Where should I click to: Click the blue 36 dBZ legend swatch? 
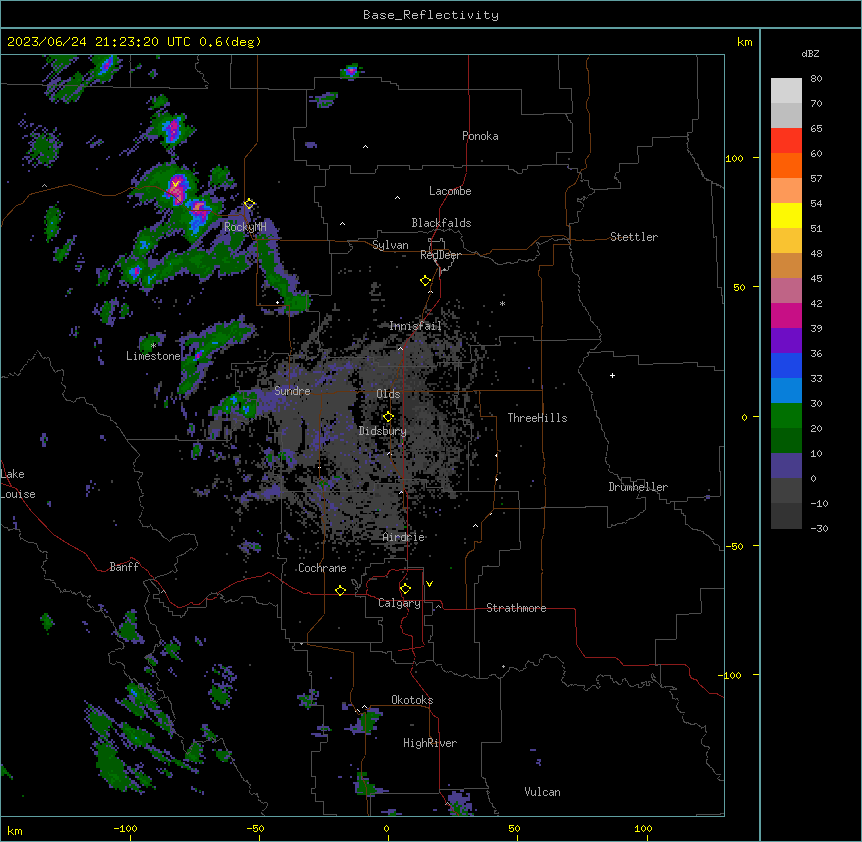pos(786,365)
